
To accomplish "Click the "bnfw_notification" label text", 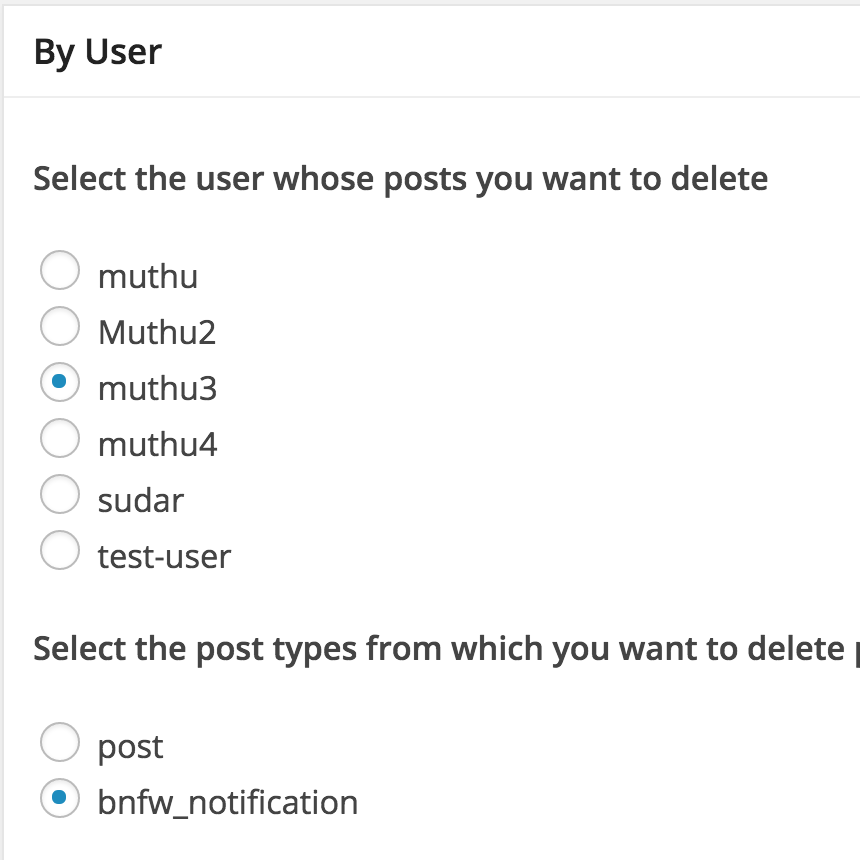I will point(228,803).
